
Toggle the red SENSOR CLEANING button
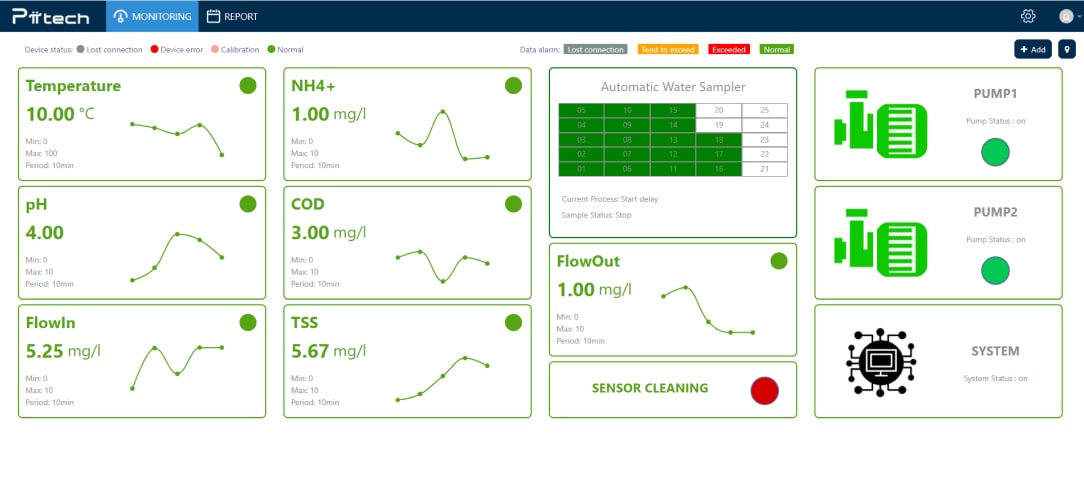tap(765, 390)
